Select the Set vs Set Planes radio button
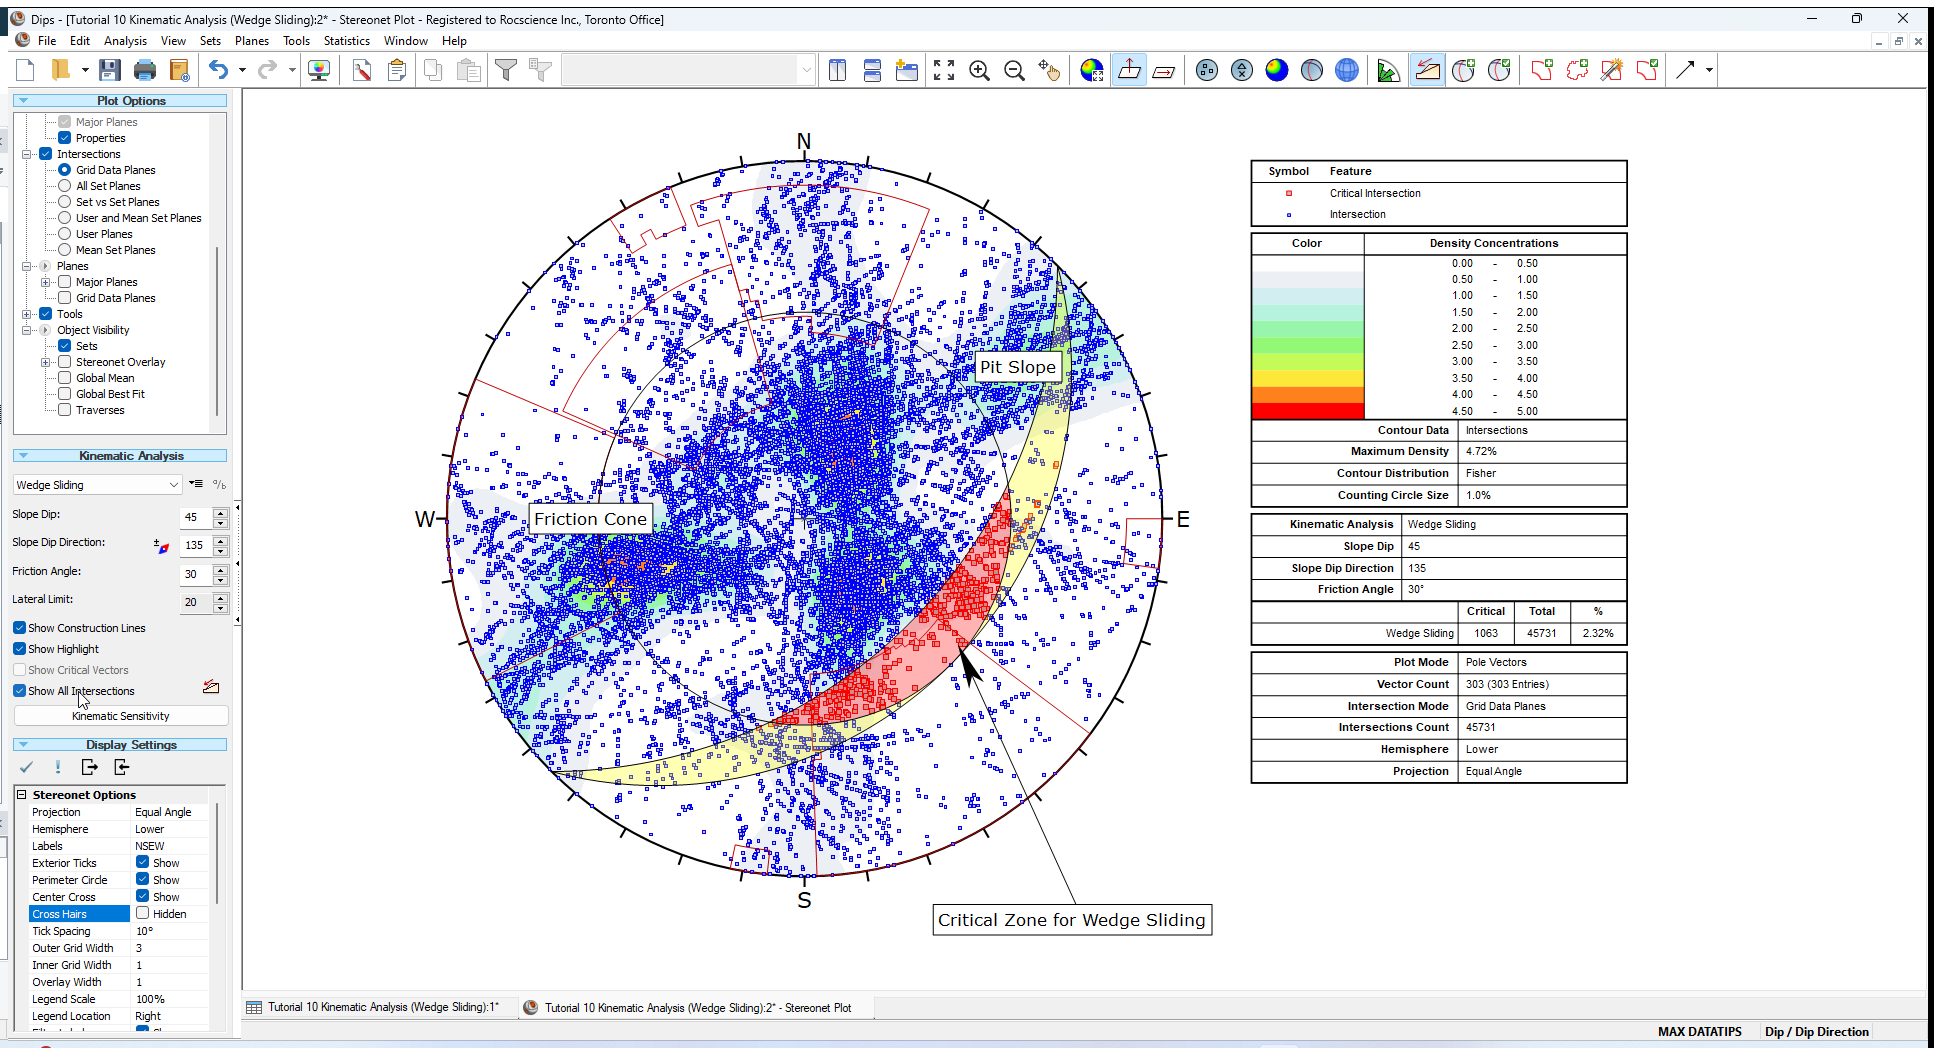This screenshot has width=1936, height=1048. point(65,202)
